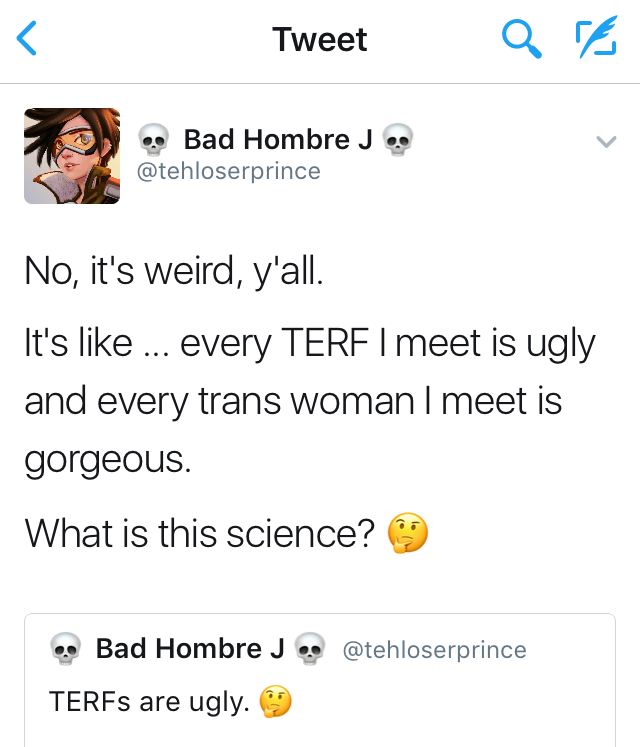Image resolution: width=640 pixels, height=747 pixels.
Task: Tap skull emoji before main author name
Action: [x=153, y=140]
